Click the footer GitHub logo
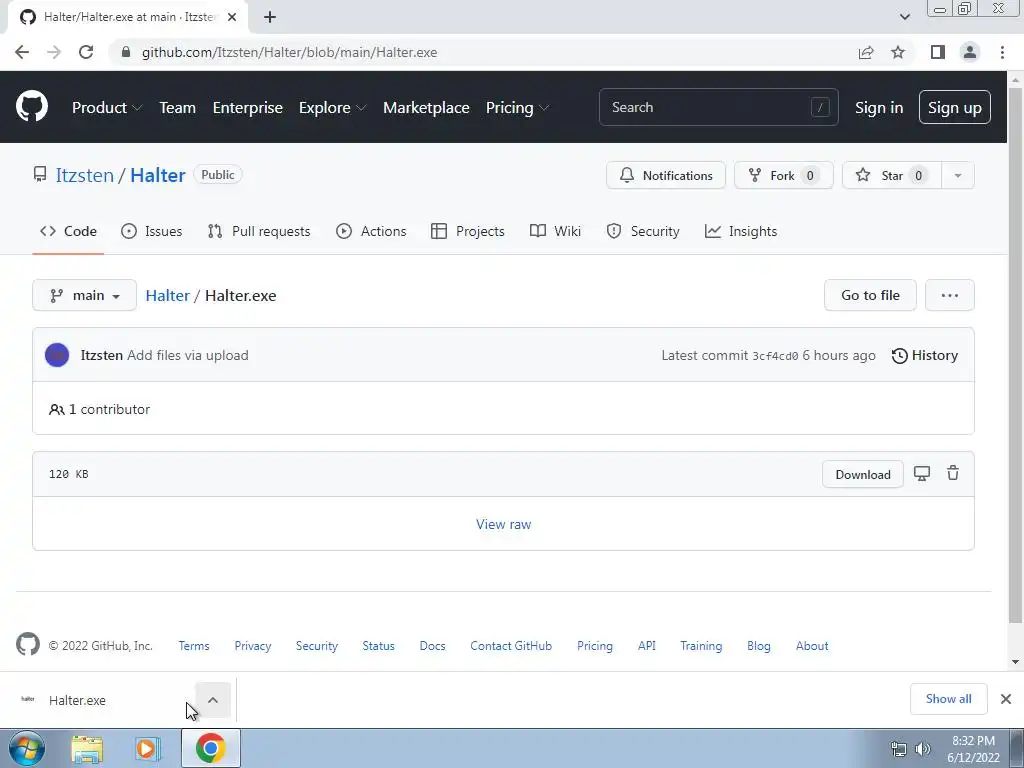This screenshot has width=1024, height=768. click(x=27, y=645)
